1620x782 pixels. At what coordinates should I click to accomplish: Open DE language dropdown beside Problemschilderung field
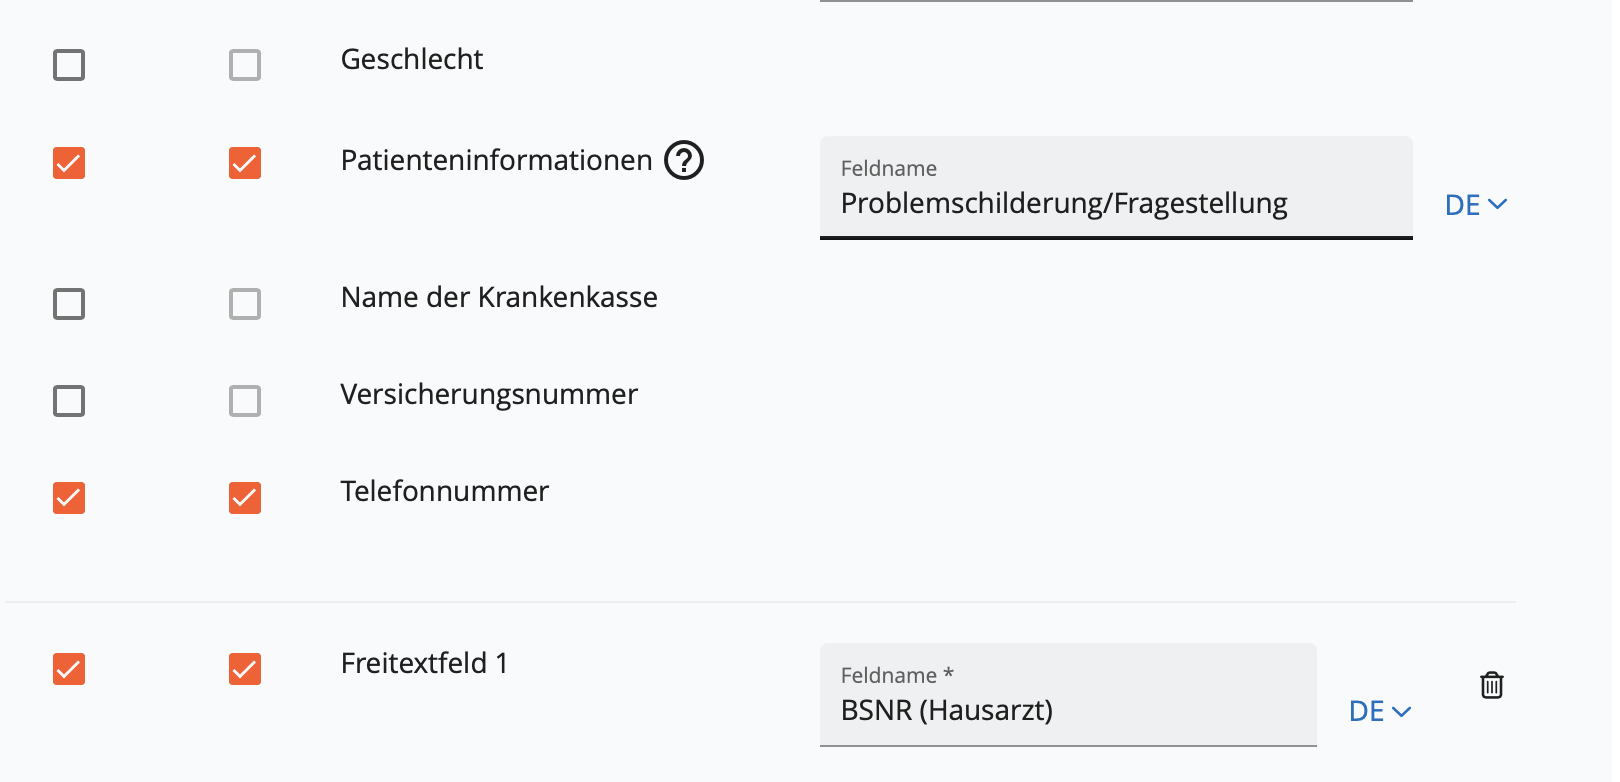[x=1476, y=205]
